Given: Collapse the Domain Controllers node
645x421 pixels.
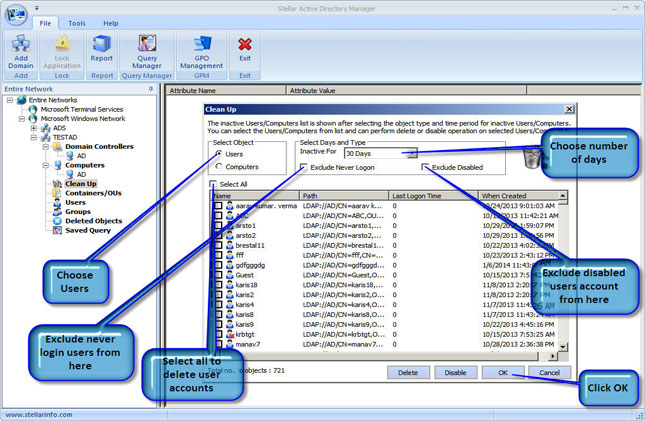Looking at the screenshot, I should pyautogui.click(x=46, y=147).
